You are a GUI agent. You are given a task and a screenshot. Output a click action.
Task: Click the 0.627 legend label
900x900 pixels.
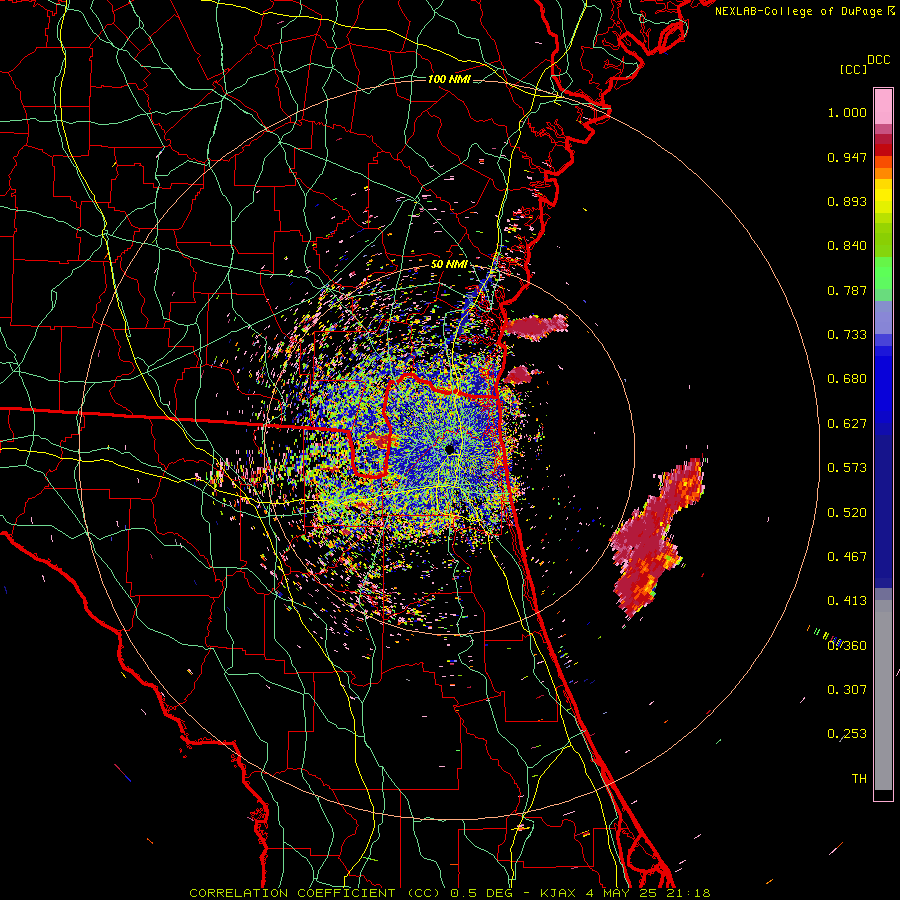847,424
